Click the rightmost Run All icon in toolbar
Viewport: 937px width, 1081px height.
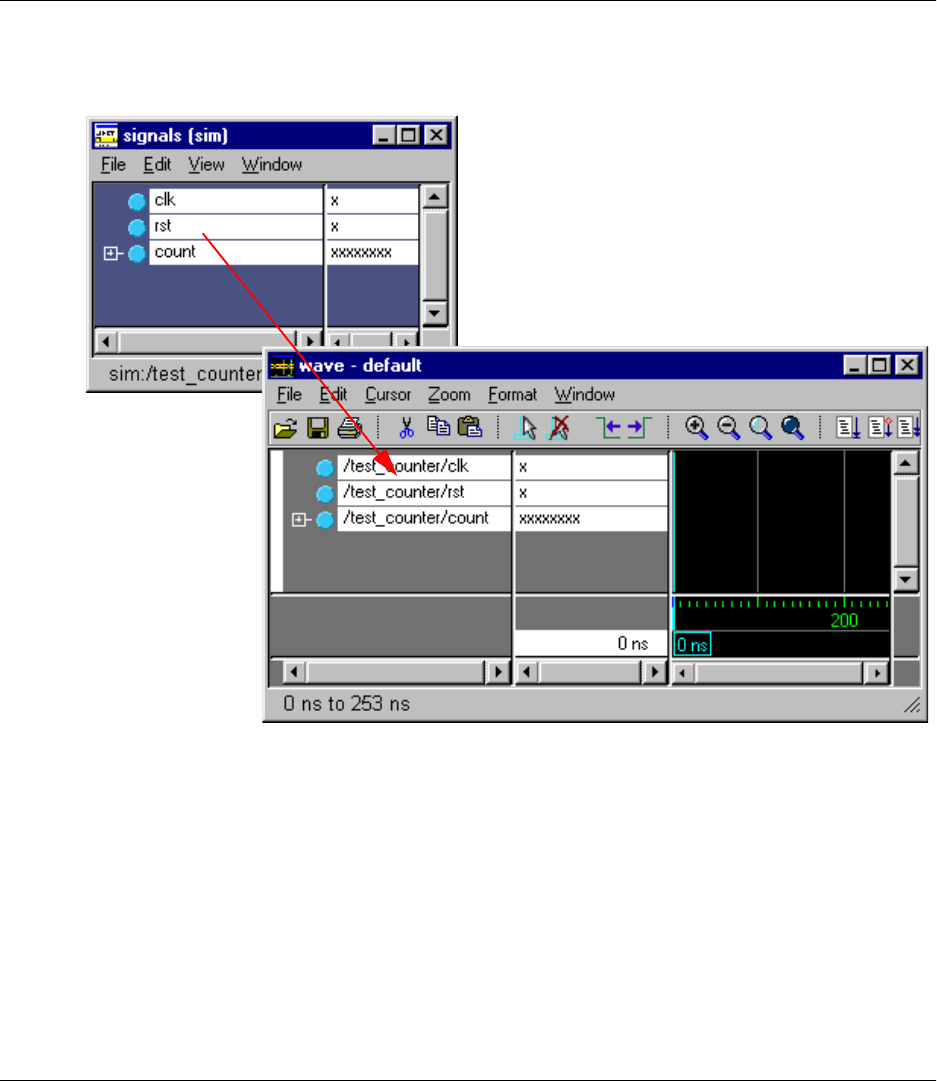(909, 427)
